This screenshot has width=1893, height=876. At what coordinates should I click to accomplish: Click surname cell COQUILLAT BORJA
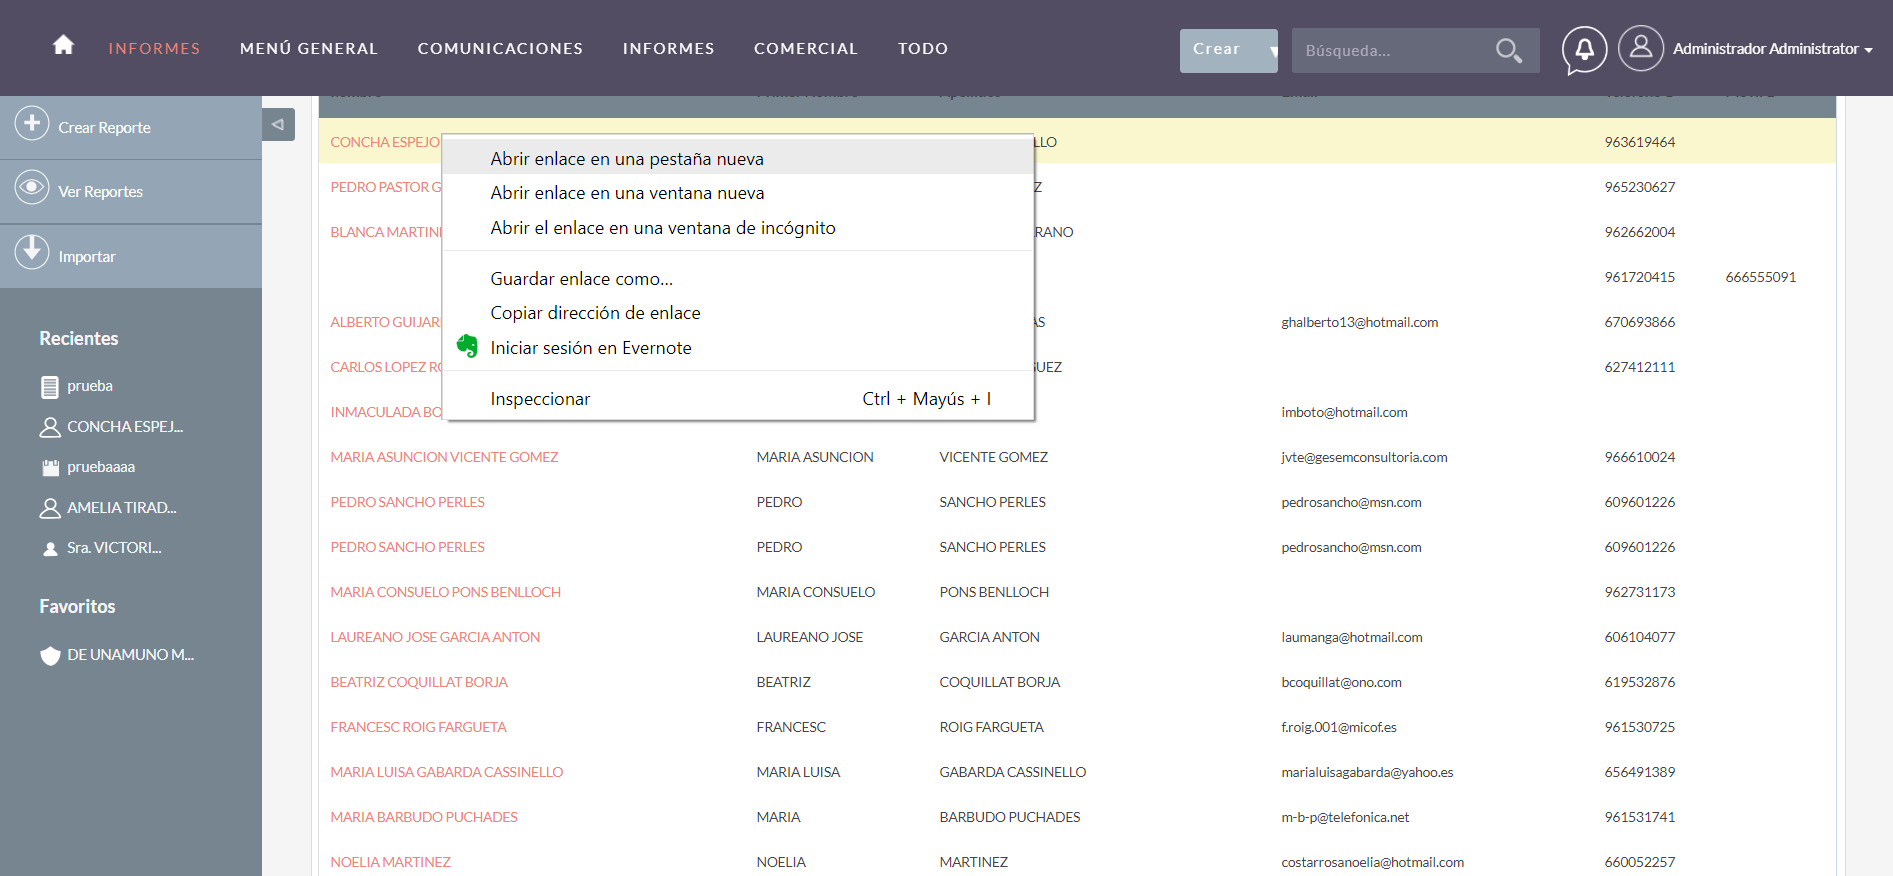pos(999,682)
